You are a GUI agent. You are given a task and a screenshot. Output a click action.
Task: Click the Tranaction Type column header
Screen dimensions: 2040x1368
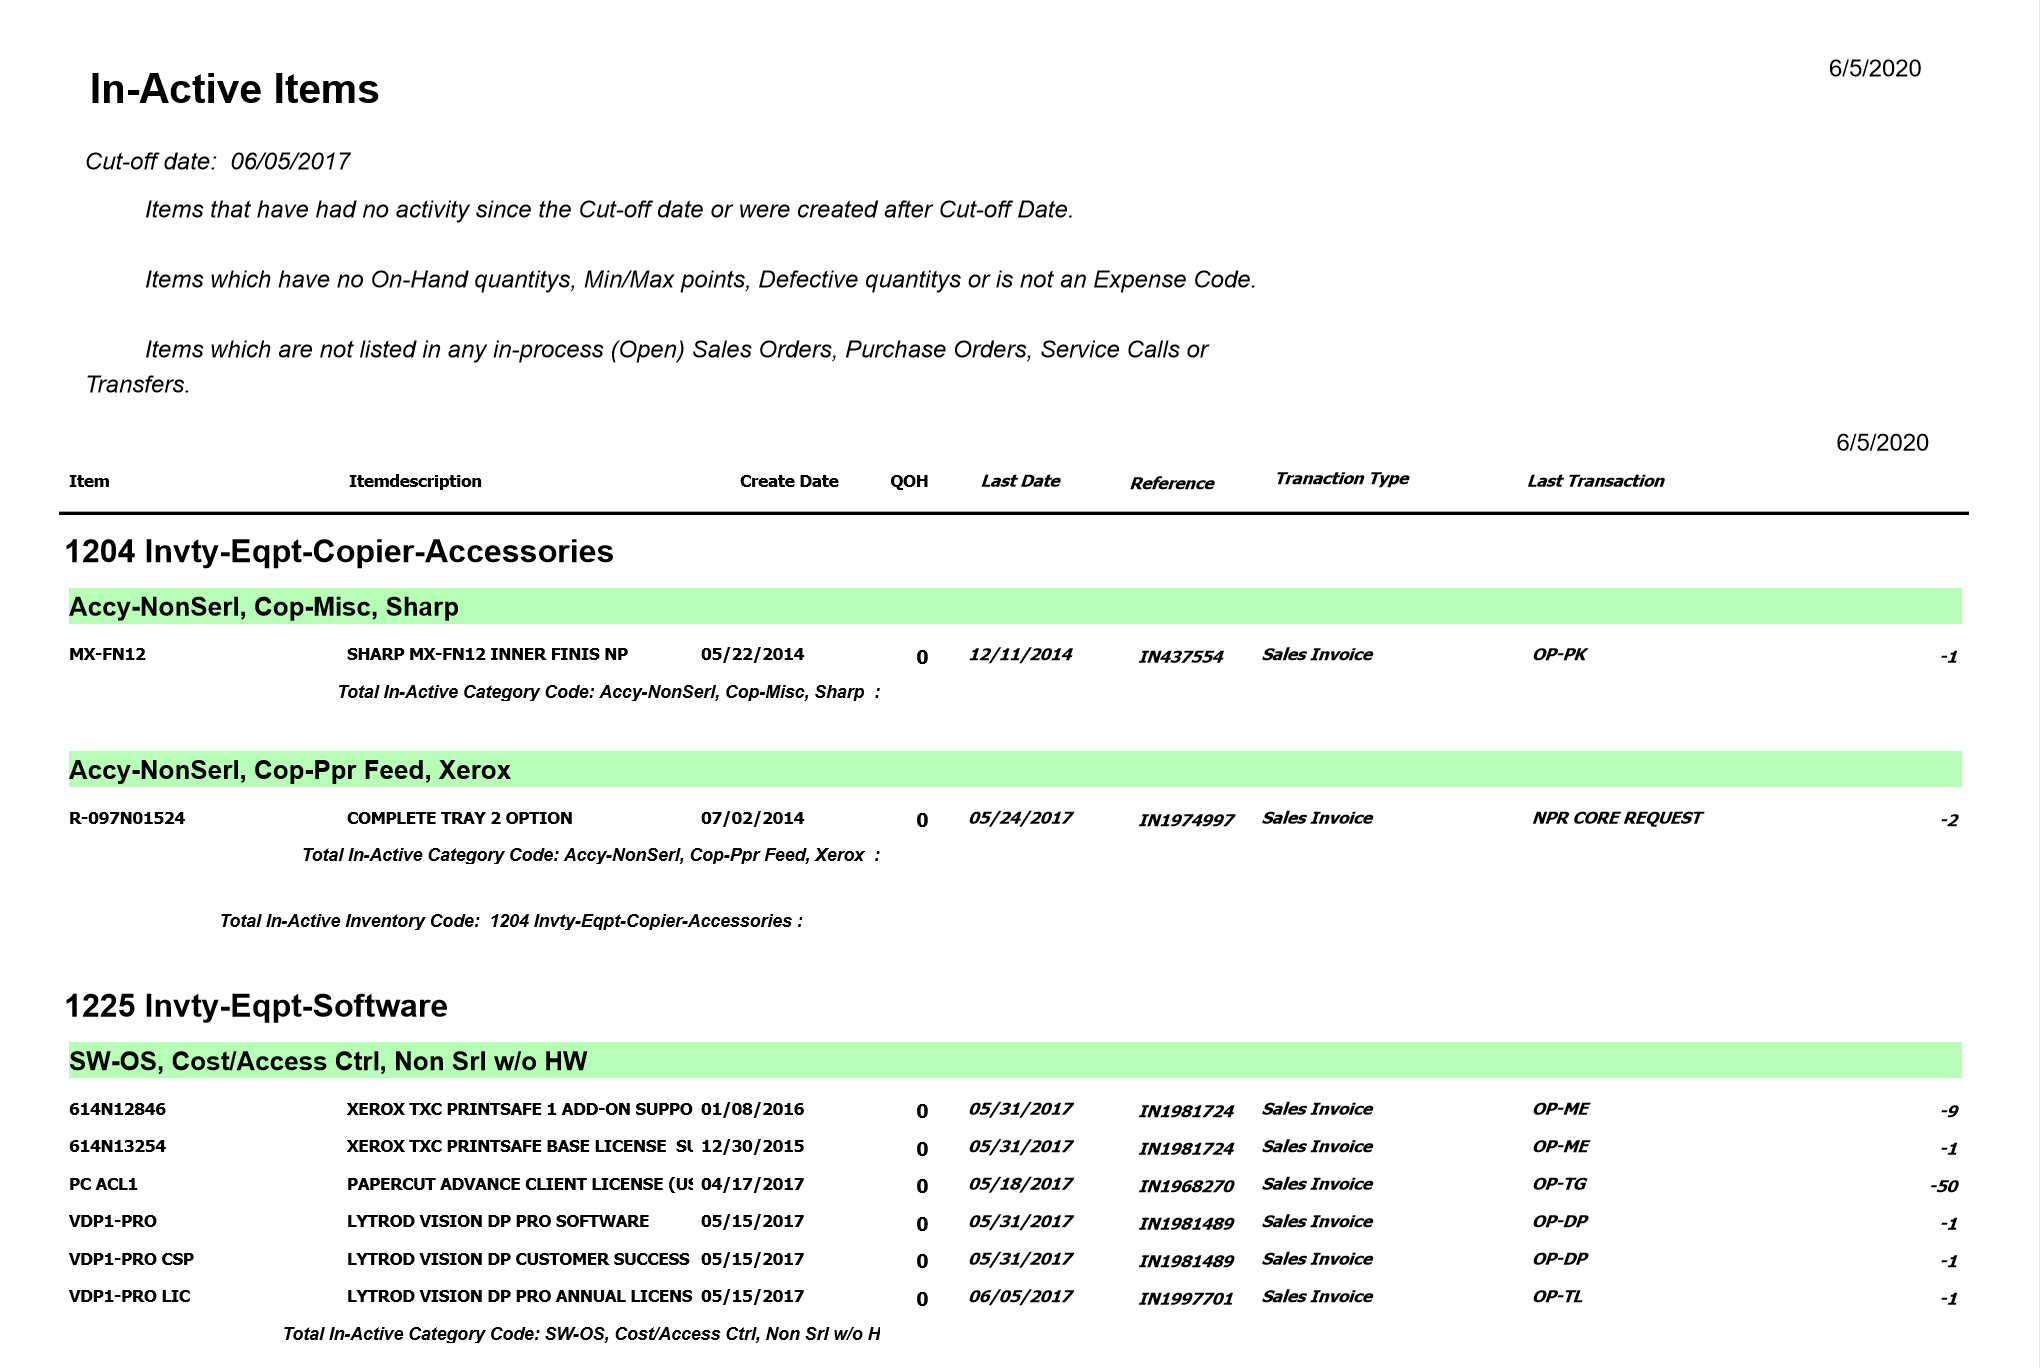coord(1342,479)
